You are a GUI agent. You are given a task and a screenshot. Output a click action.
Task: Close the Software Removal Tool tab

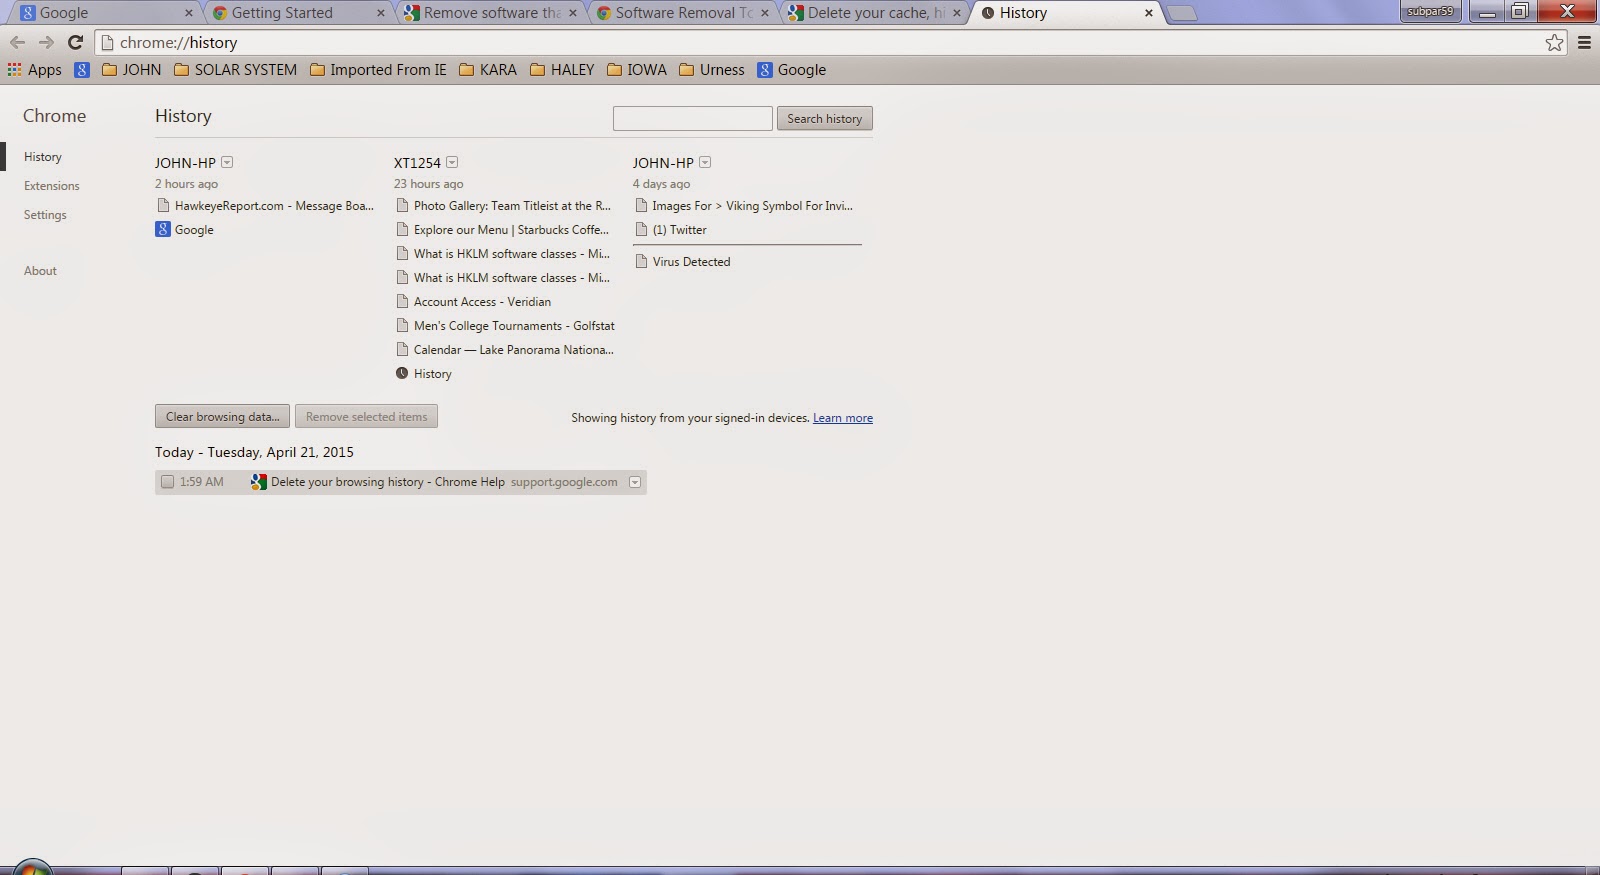tap(765, 13)
